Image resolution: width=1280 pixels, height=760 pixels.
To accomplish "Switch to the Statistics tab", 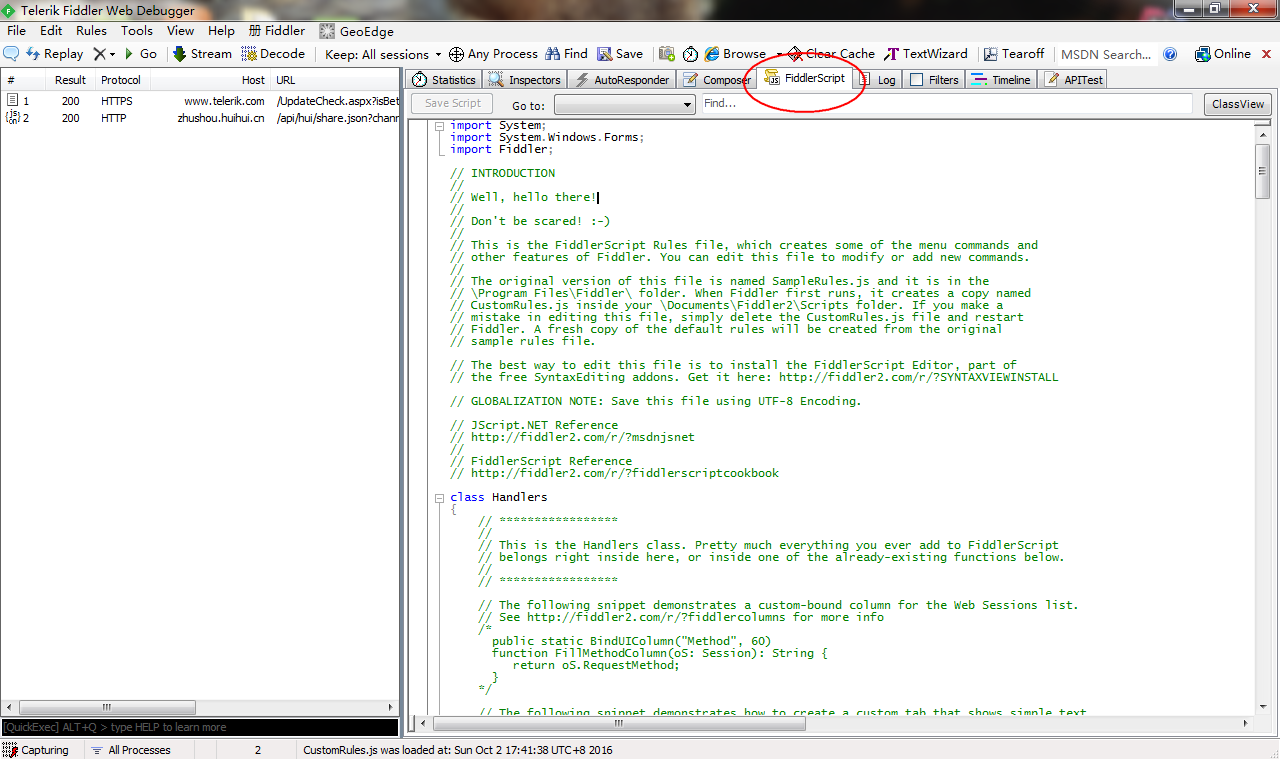I will click(445, 80).
